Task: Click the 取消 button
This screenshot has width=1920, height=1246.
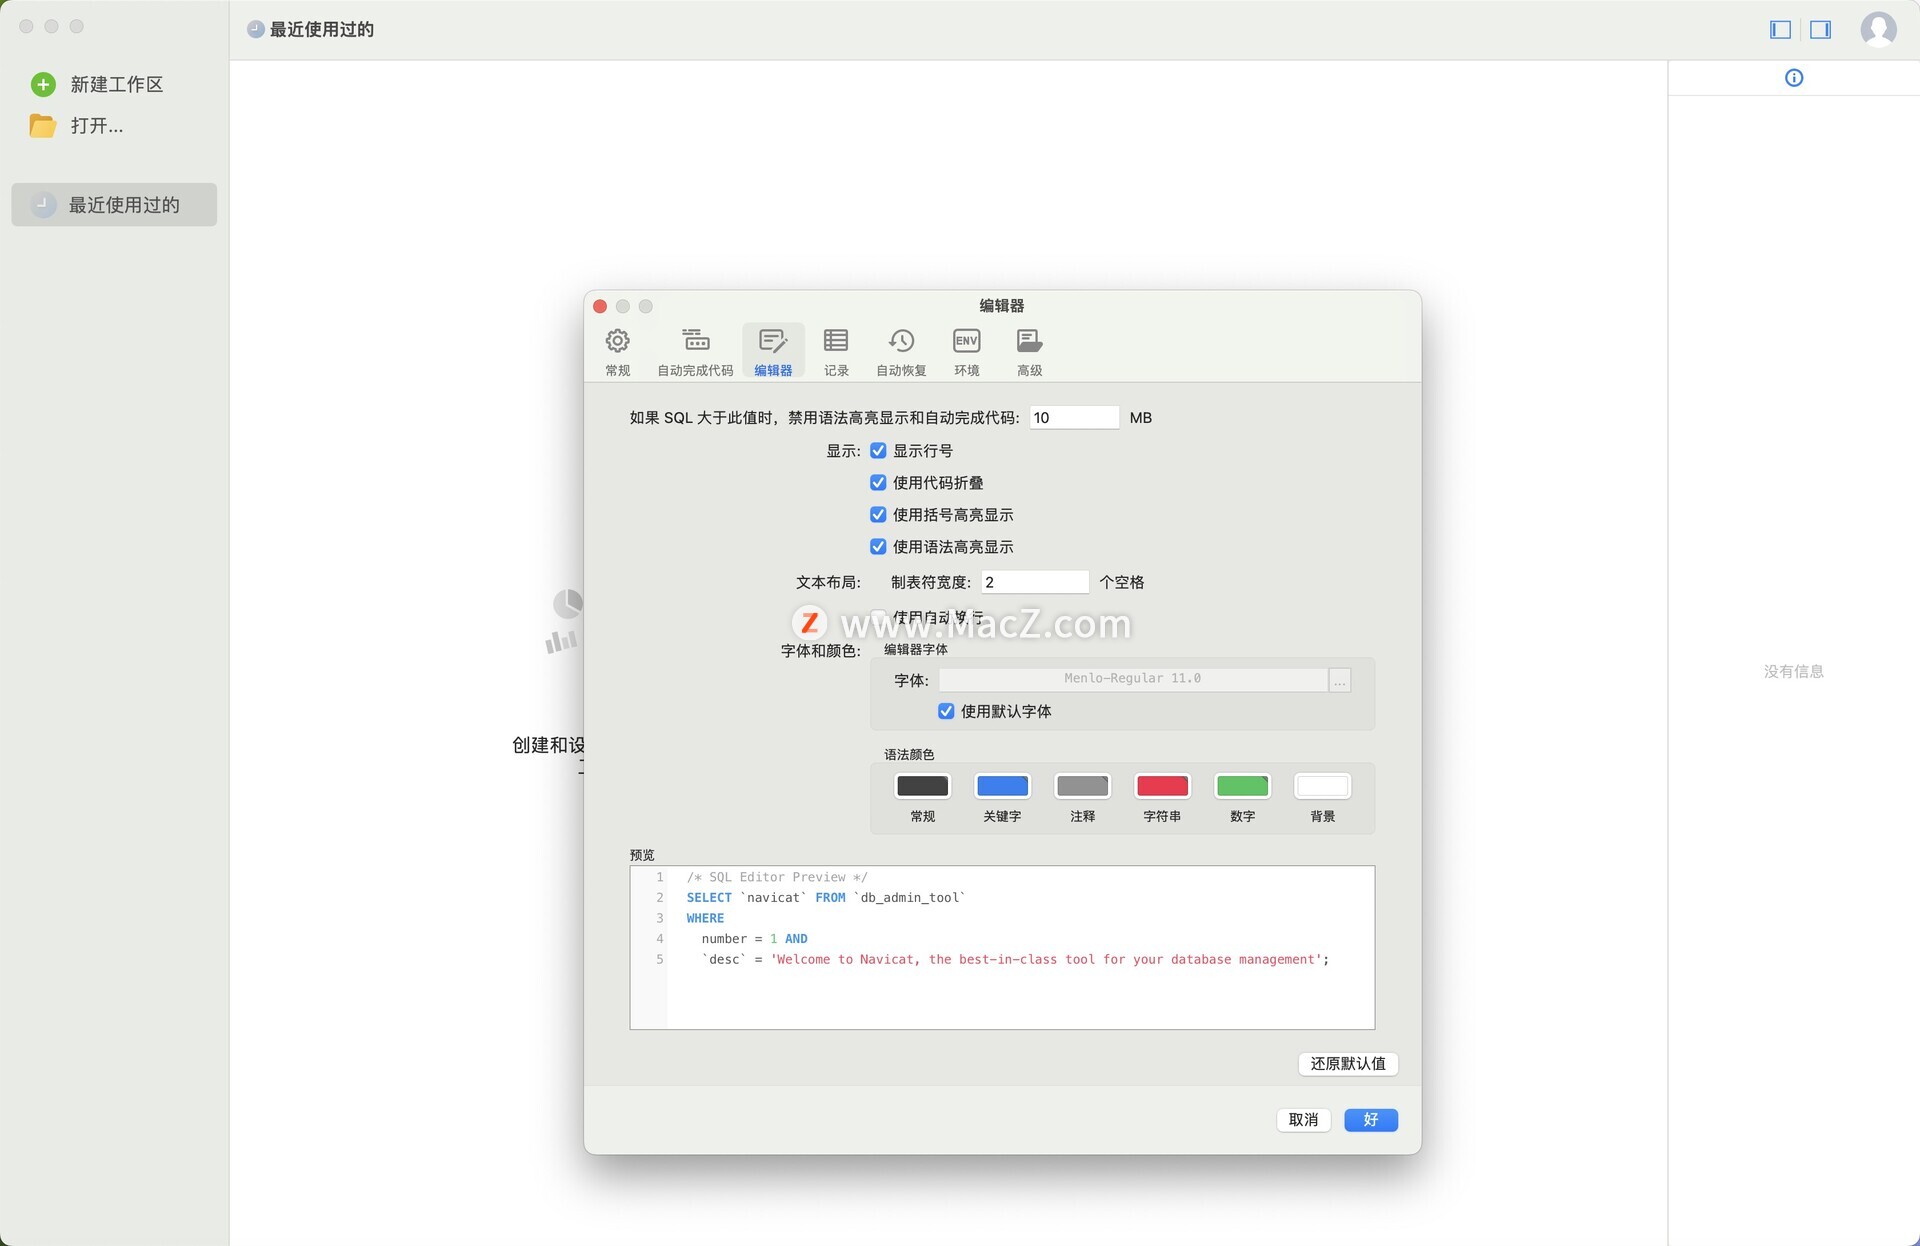Action: pos(1302,1120)
